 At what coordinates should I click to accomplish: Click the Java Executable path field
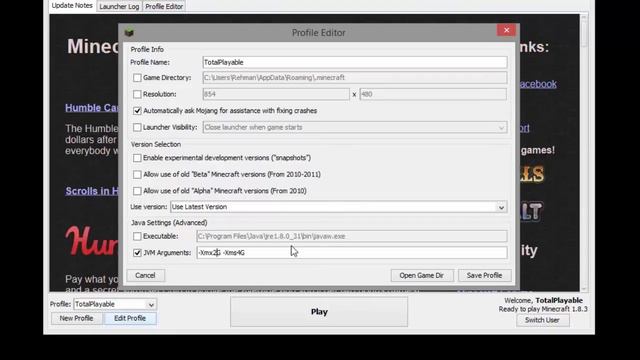352,236
